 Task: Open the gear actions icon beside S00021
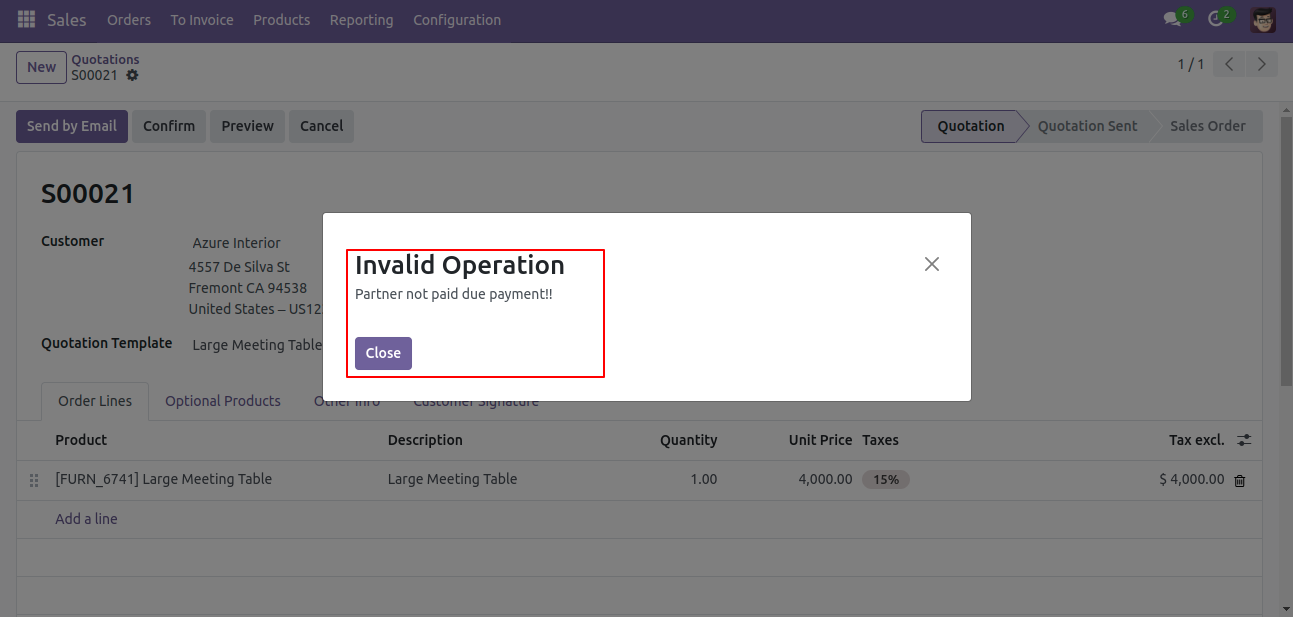(132, 76)
